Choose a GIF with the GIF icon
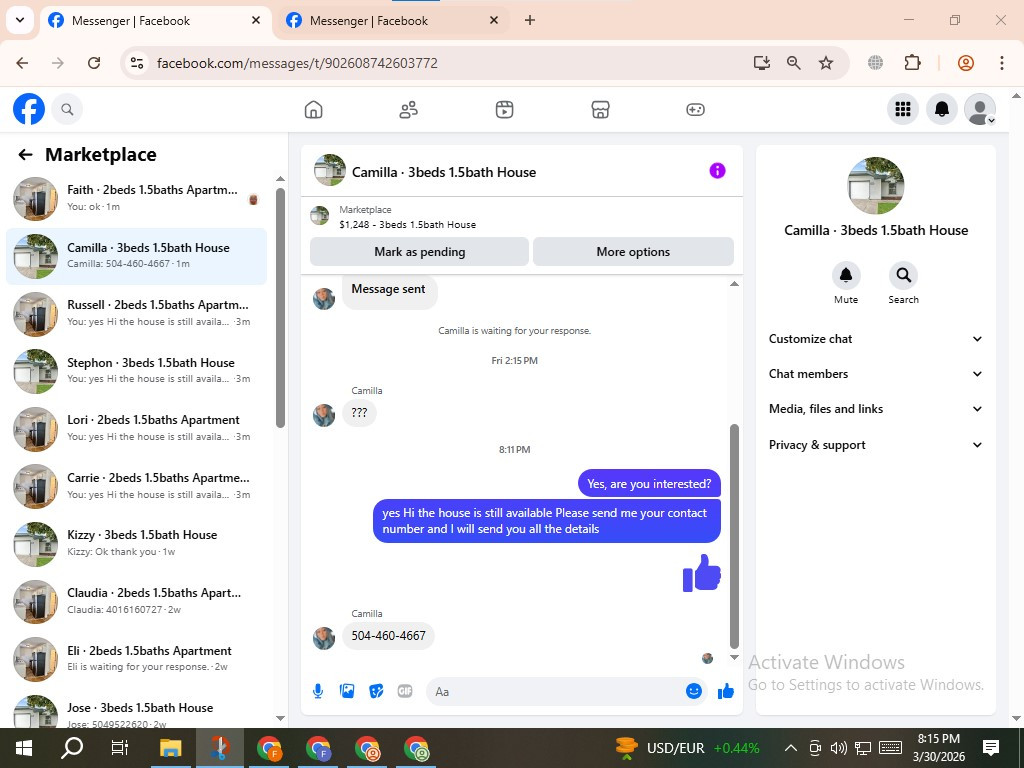 click(x=405, y=691)
